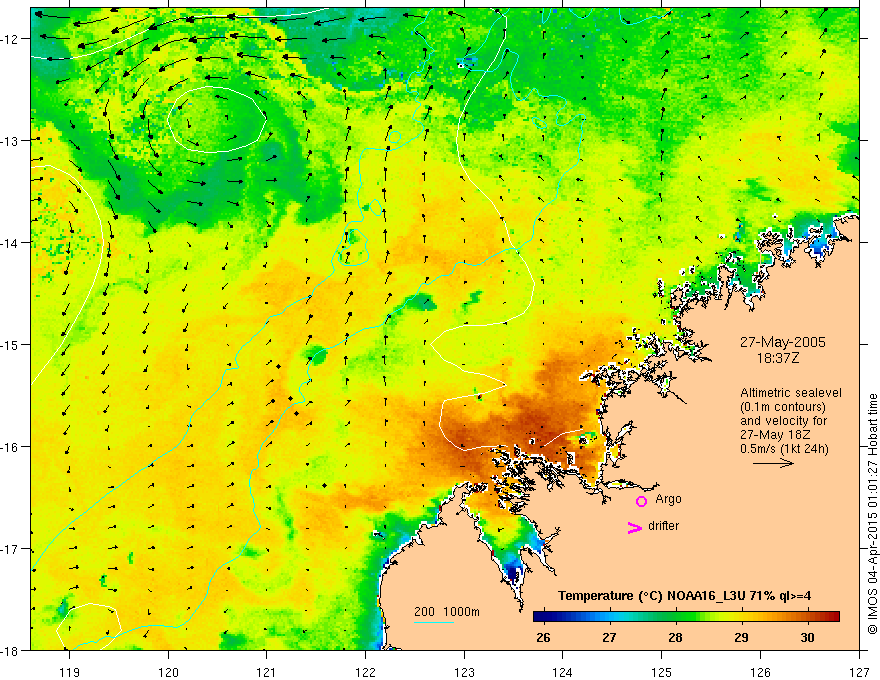Click colorbar tick value 28
Image resolution: width=880 pixels, height=680 pixels.
[x=675, y=637]
